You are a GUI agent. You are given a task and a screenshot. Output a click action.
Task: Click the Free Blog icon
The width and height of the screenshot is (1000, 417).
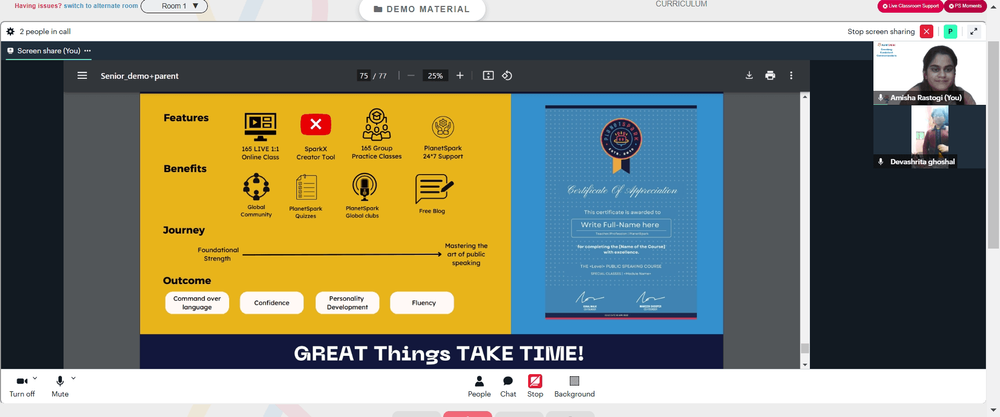pos(434,189)
